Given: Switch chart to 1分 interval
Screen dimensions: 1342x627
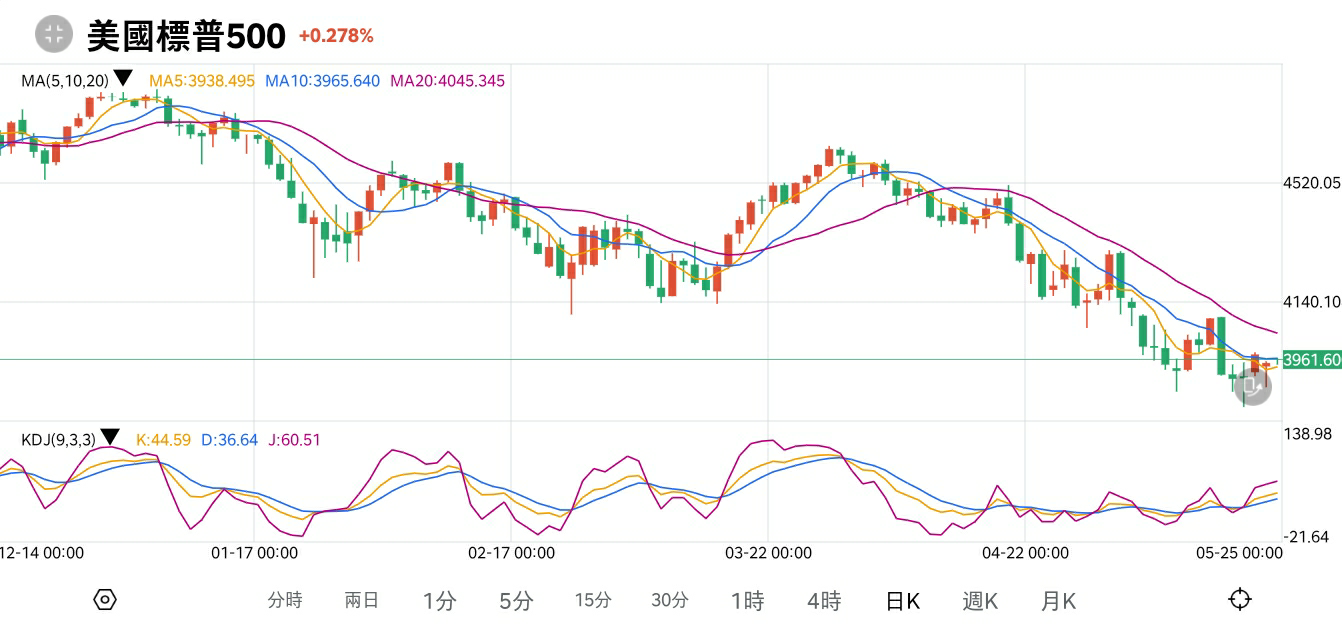Looking at the screenshot, I should tap(439, 600).
